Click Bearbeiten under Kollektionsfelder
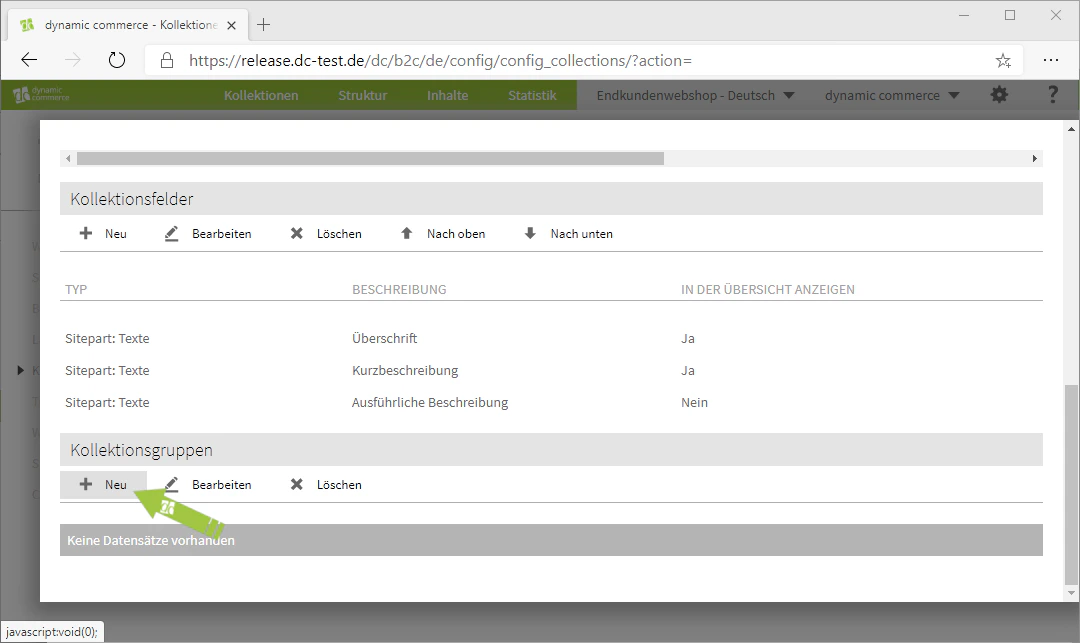The width and height of the screenshot is (1080, 643). pos(208,233)
